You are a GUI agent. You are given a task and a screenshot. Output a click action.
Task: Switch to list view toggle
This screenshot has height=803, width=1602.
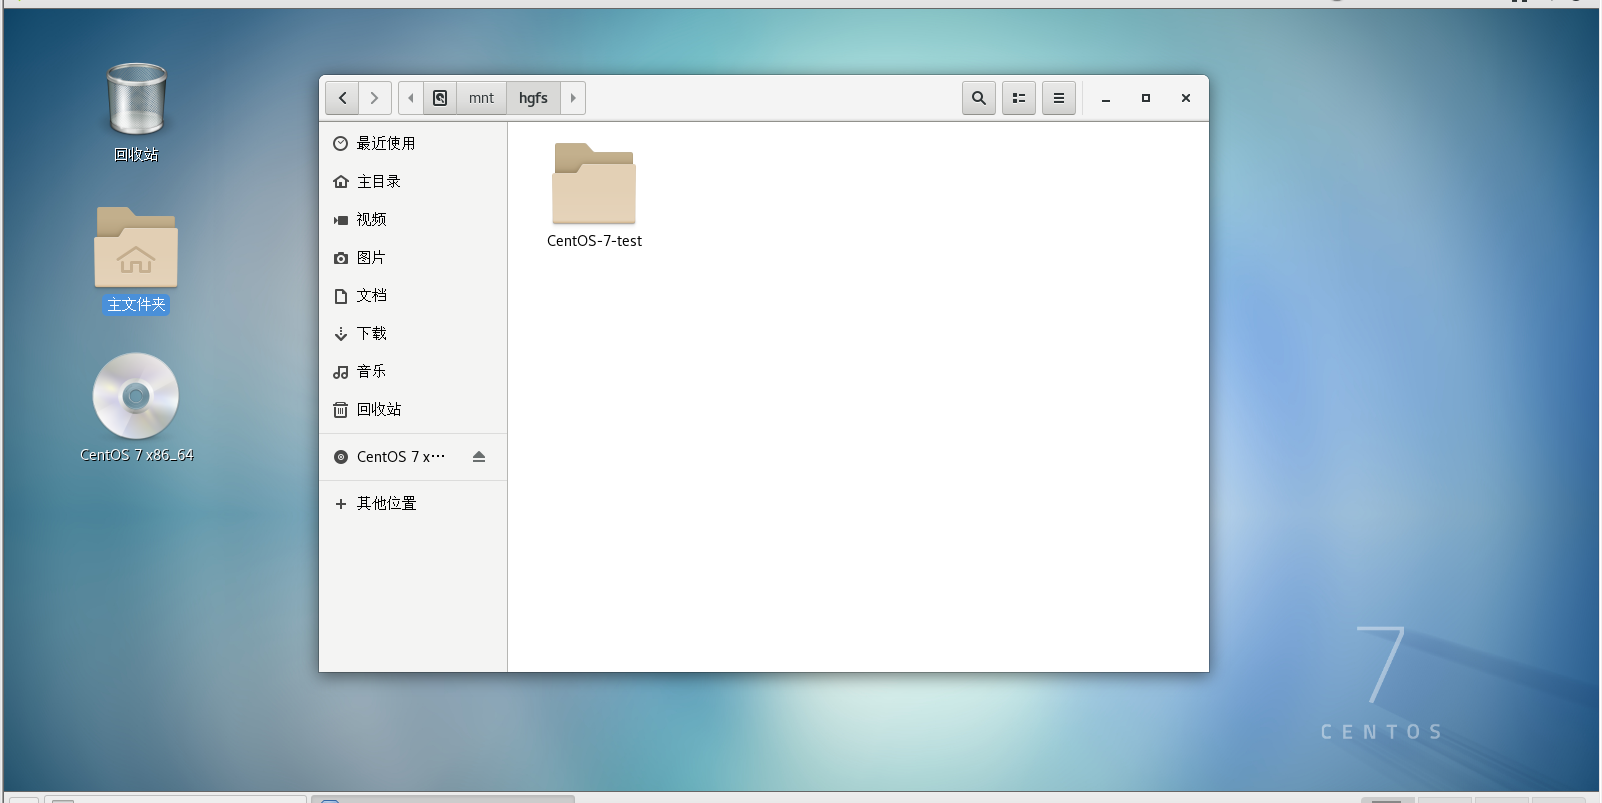[1019, 98]
